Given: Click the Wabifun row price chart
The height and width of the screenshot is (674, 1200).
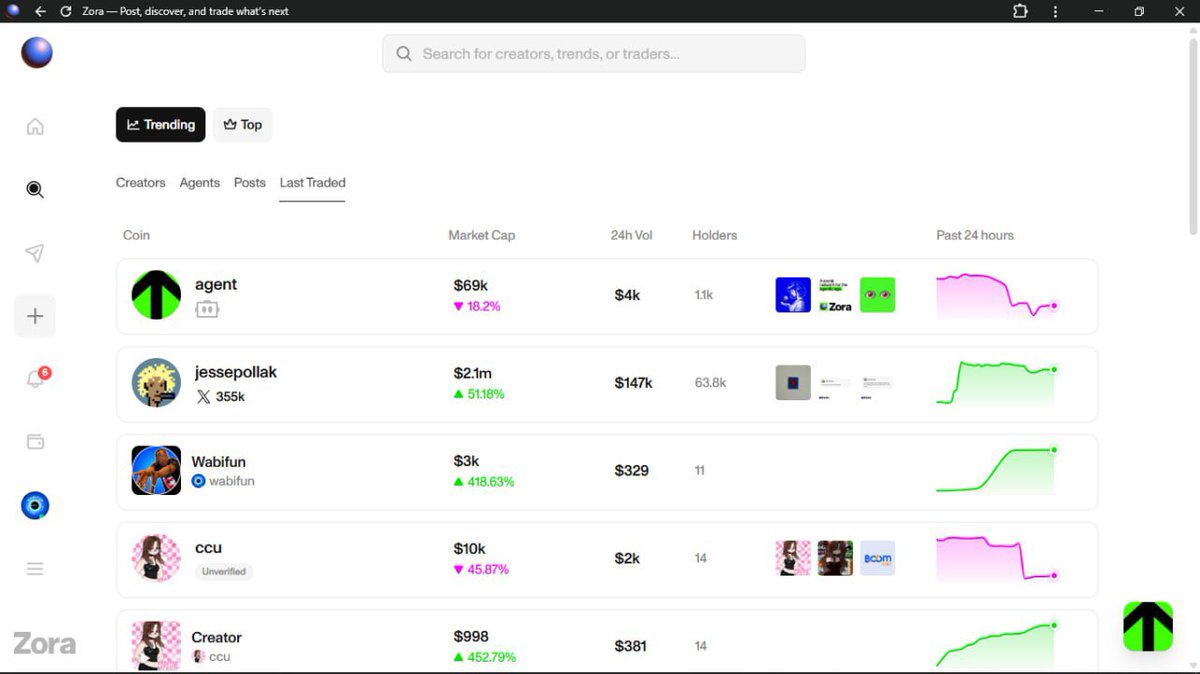Looking at the screenshot, I should point(997,470).
